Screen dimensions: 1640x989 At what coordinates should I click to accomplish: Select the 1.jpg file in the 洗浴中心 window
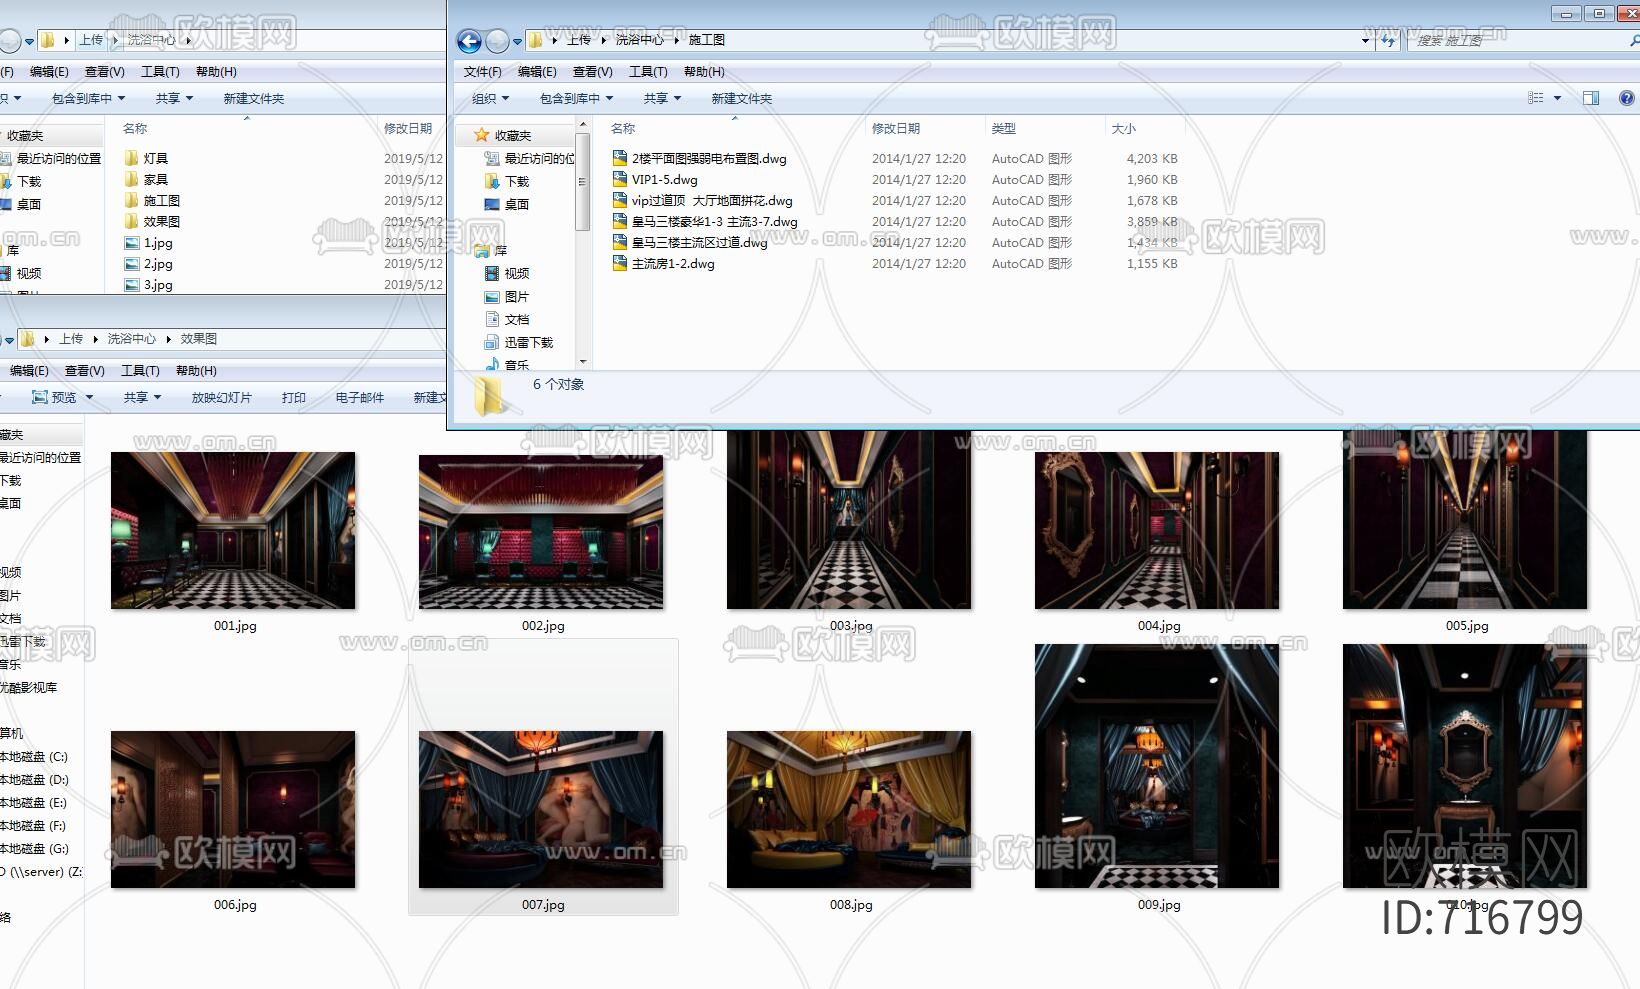coord(148,242)
